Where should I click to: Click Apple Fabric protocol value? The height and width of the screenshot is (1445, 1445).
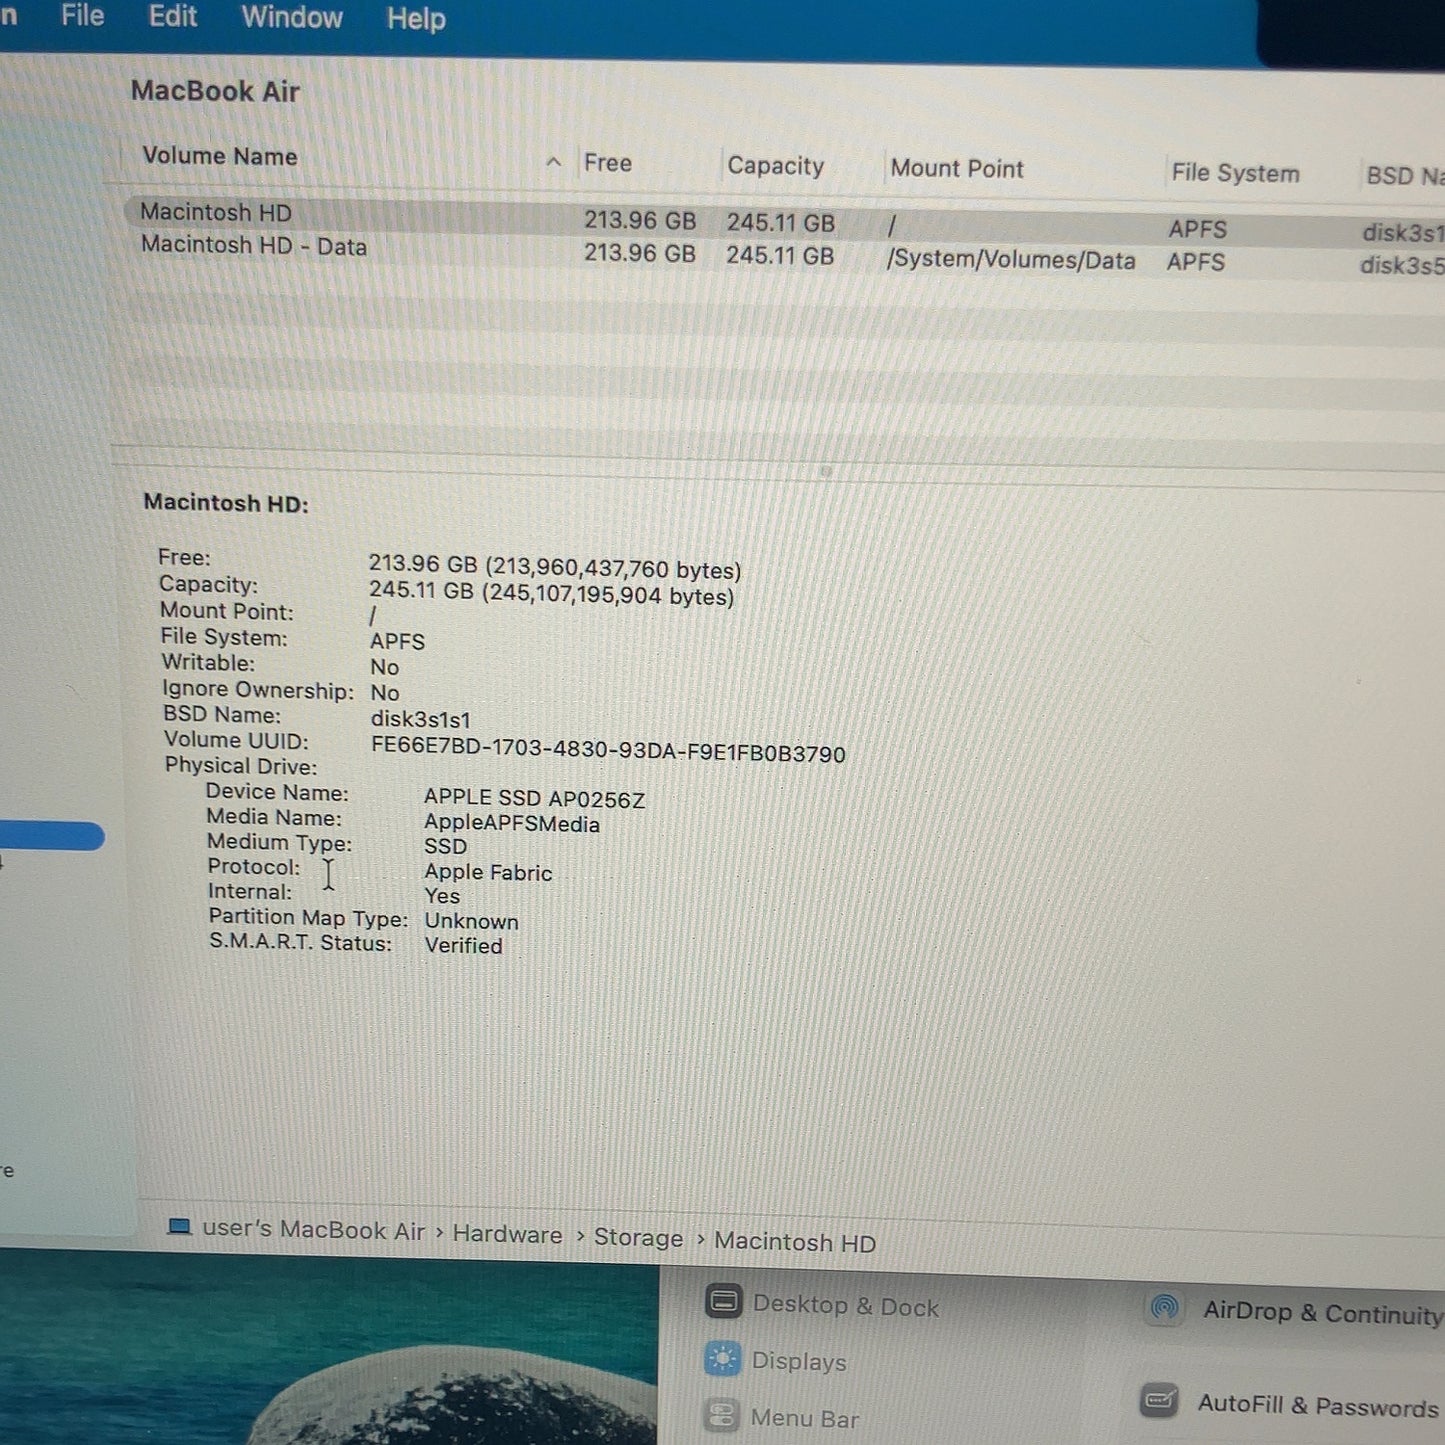(488, 872)
